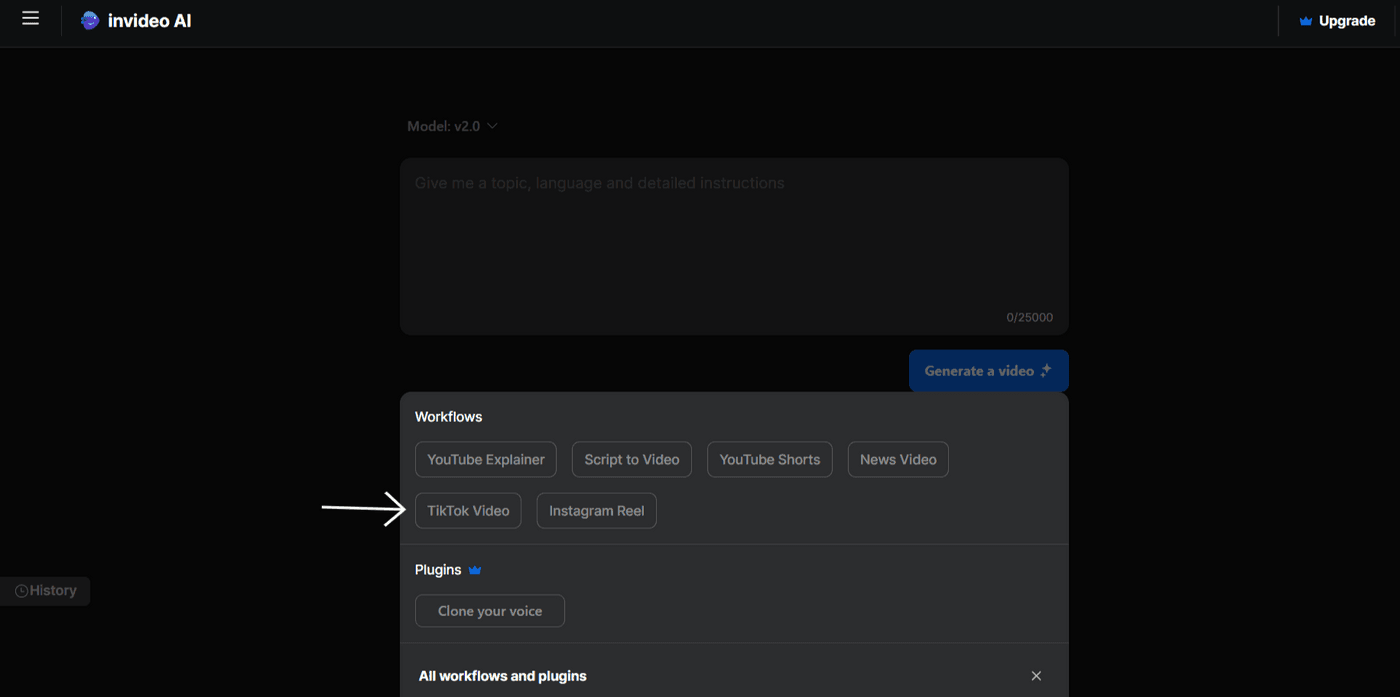Viewport: 1400px width, 697px height.
Task: Click Upgrade in the top bar
Action: [x=1345, y=20]
